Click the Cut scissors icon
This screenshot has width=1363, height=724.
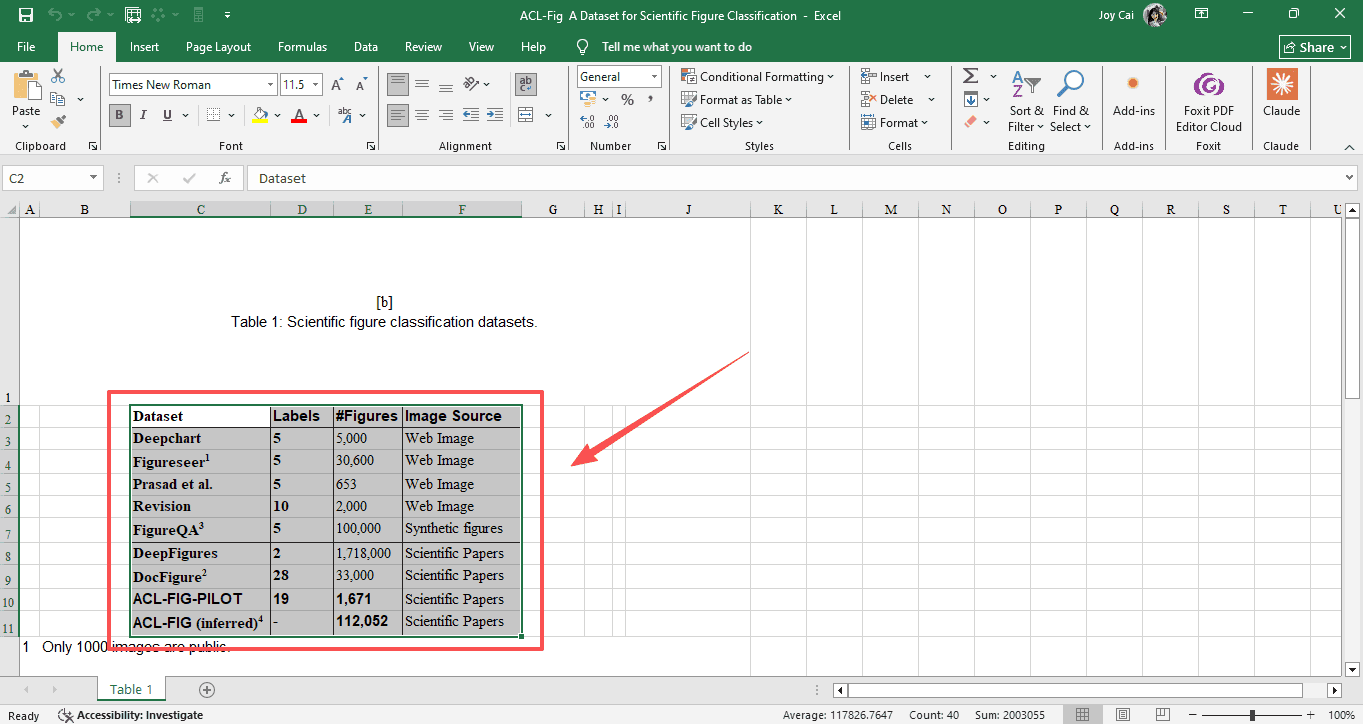point(58,77)
